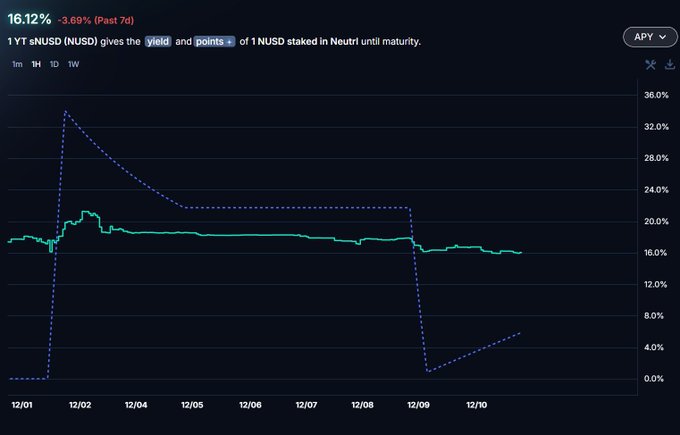Image resolution: width=680 pixels, height=435 pixels.
Task: Click the 0.0% y-axis label
Action: tap(655, 379)
